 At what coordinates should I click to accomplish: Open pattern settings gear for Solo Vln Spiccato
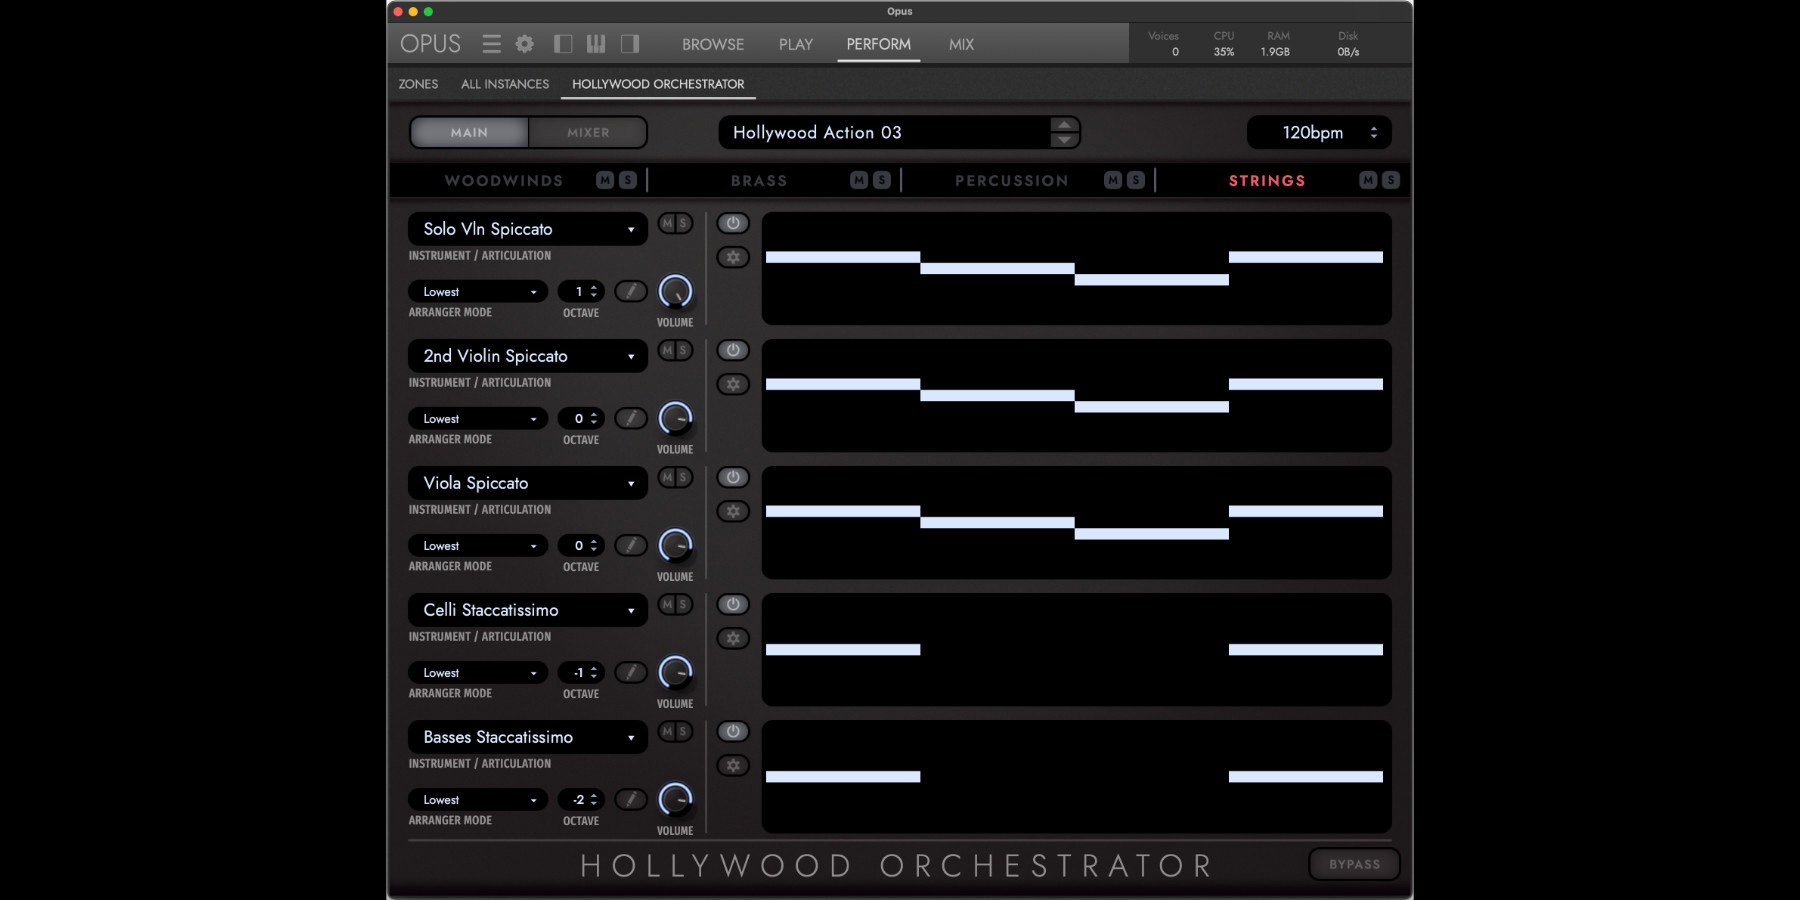733,258
